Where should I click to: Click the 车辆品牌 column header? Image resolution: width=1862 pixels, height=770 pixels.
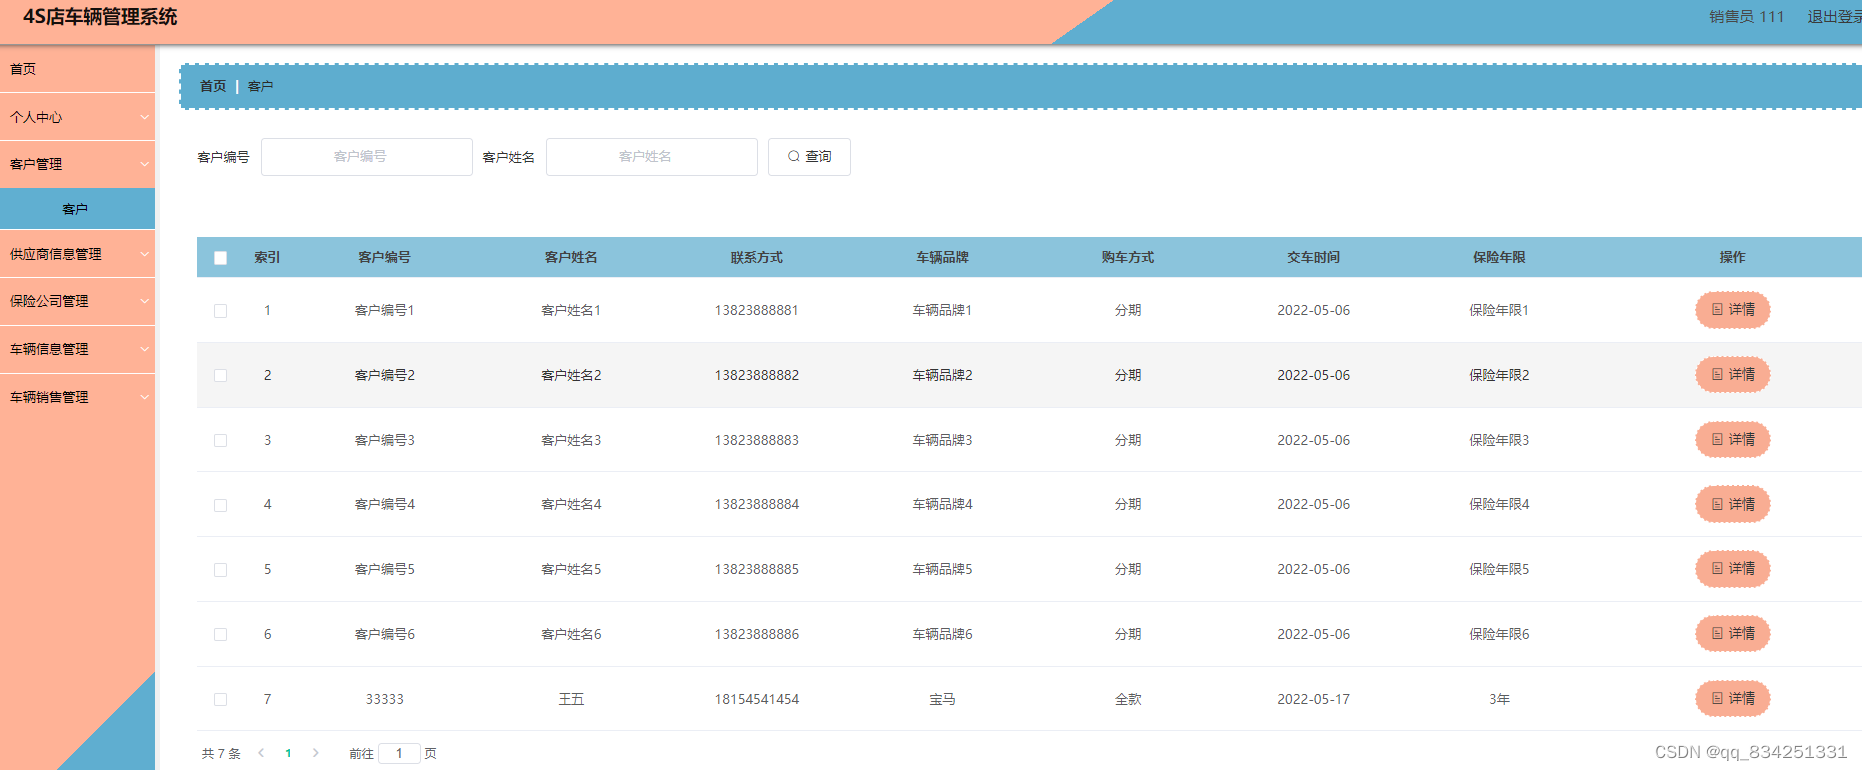tap(942, 258)
